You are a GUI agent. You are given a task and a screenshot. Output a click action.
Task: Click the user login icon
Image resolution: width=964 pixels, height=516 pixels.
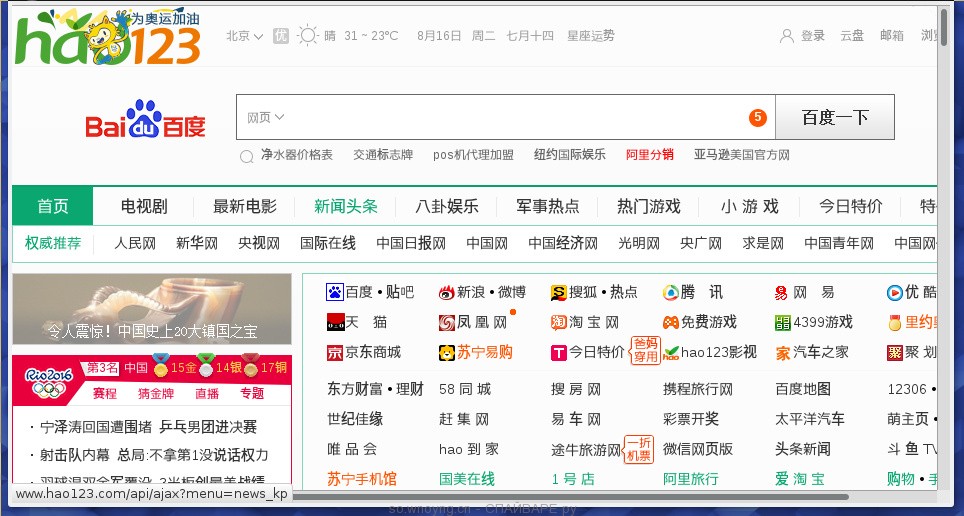pyautogui.click(x=788, y=36)
